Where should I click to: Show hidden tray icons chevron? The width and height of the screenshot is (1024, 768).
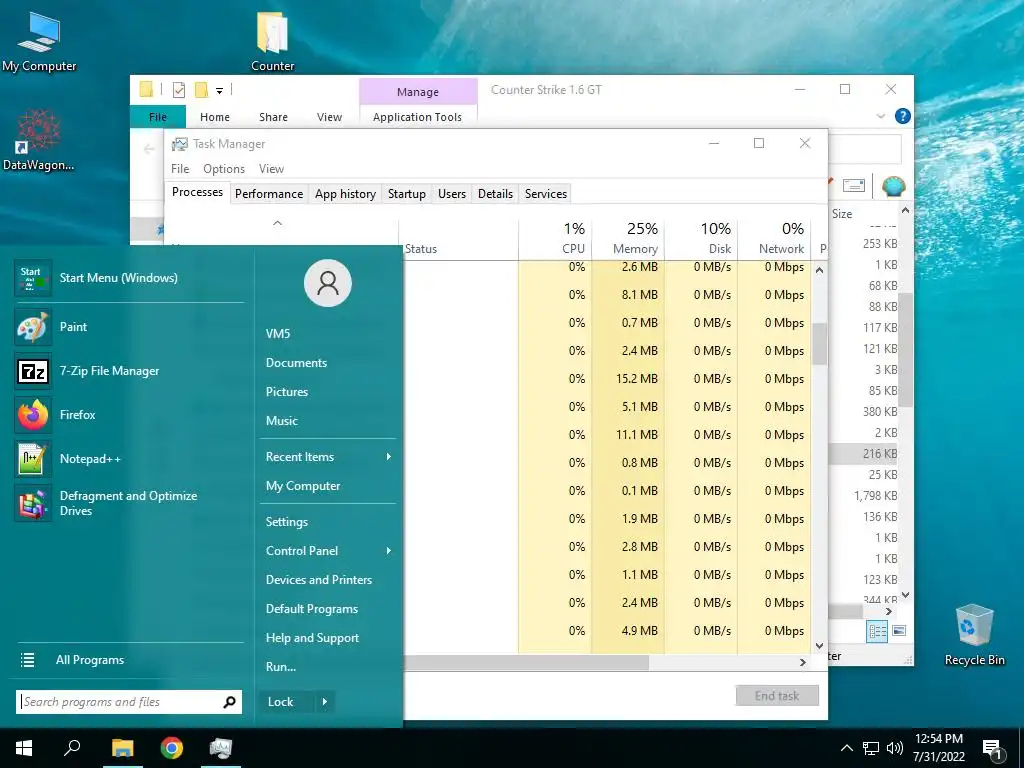(846, 748)
